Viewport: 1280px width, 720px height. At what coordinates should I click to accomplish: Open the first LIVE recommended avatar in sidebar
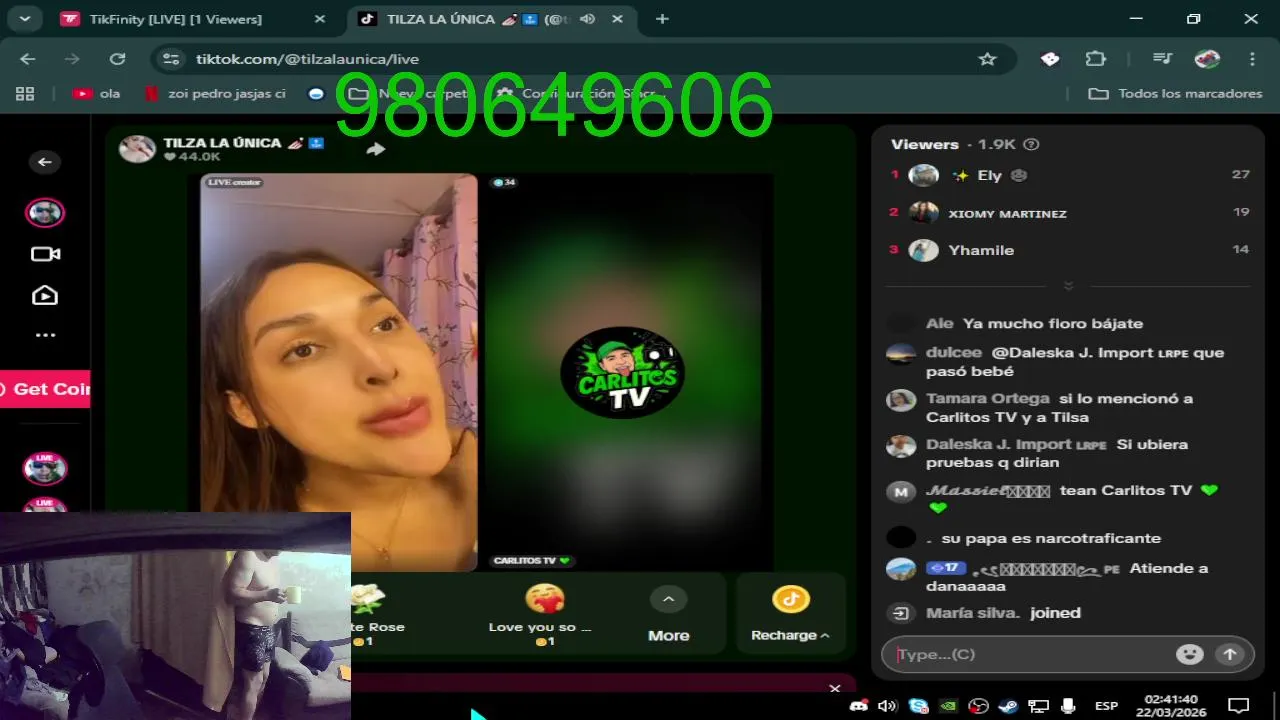tap(44, 468)
